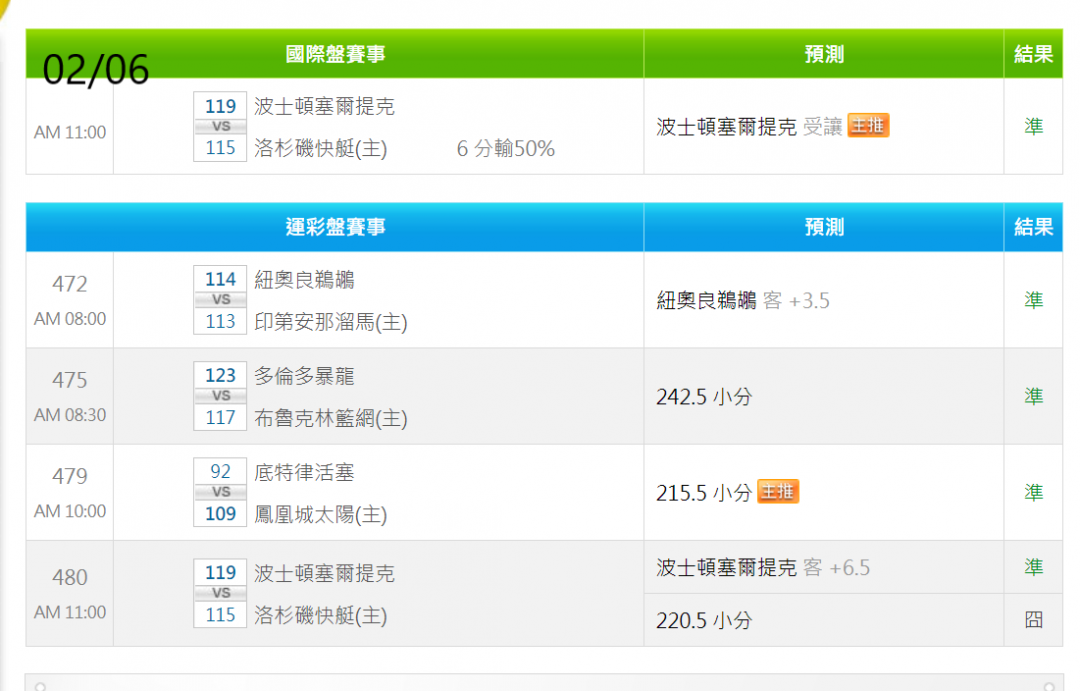This screenshot has width=1080, height=691.
Task: Click the 220.5 小分 prediction
Action: 704,620
